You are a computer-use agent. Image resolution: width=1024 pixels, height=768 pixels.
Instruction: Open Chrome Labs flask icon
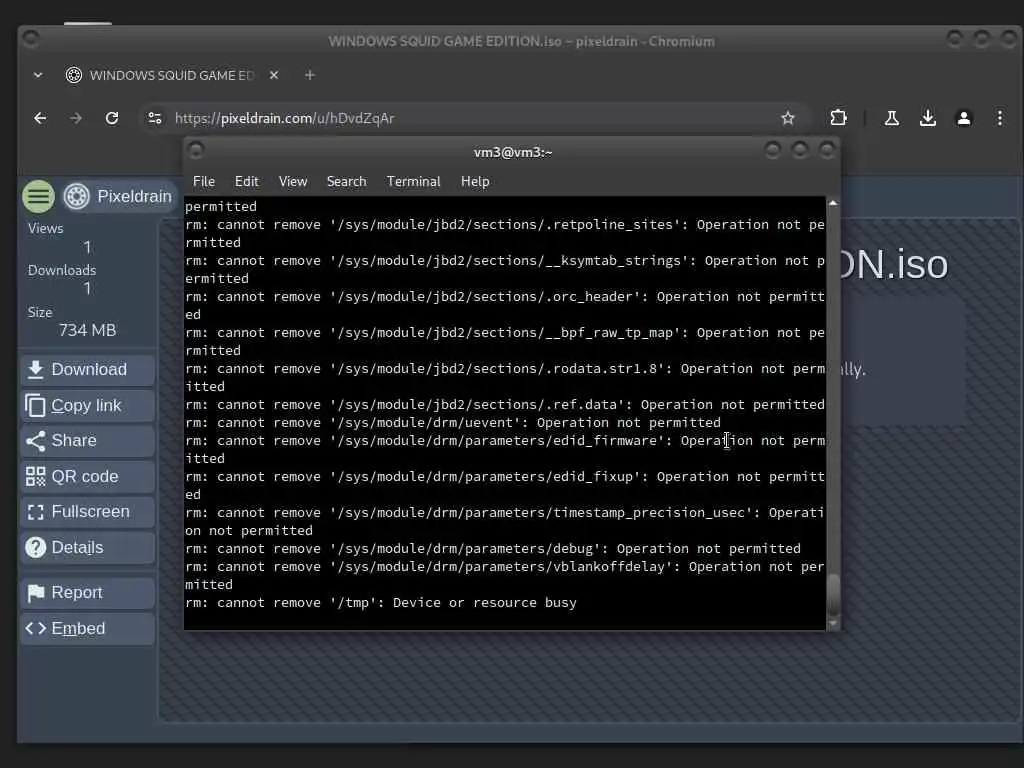coord(891,118)
